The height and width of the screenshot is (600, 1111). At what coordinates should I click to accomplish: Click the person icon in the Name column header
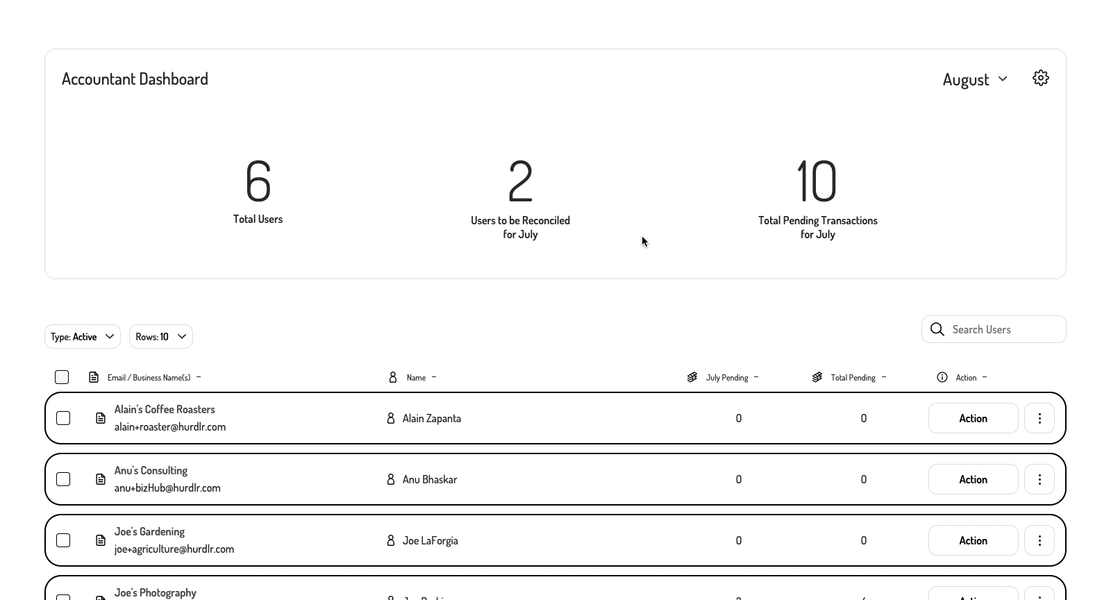coord(392,377)
